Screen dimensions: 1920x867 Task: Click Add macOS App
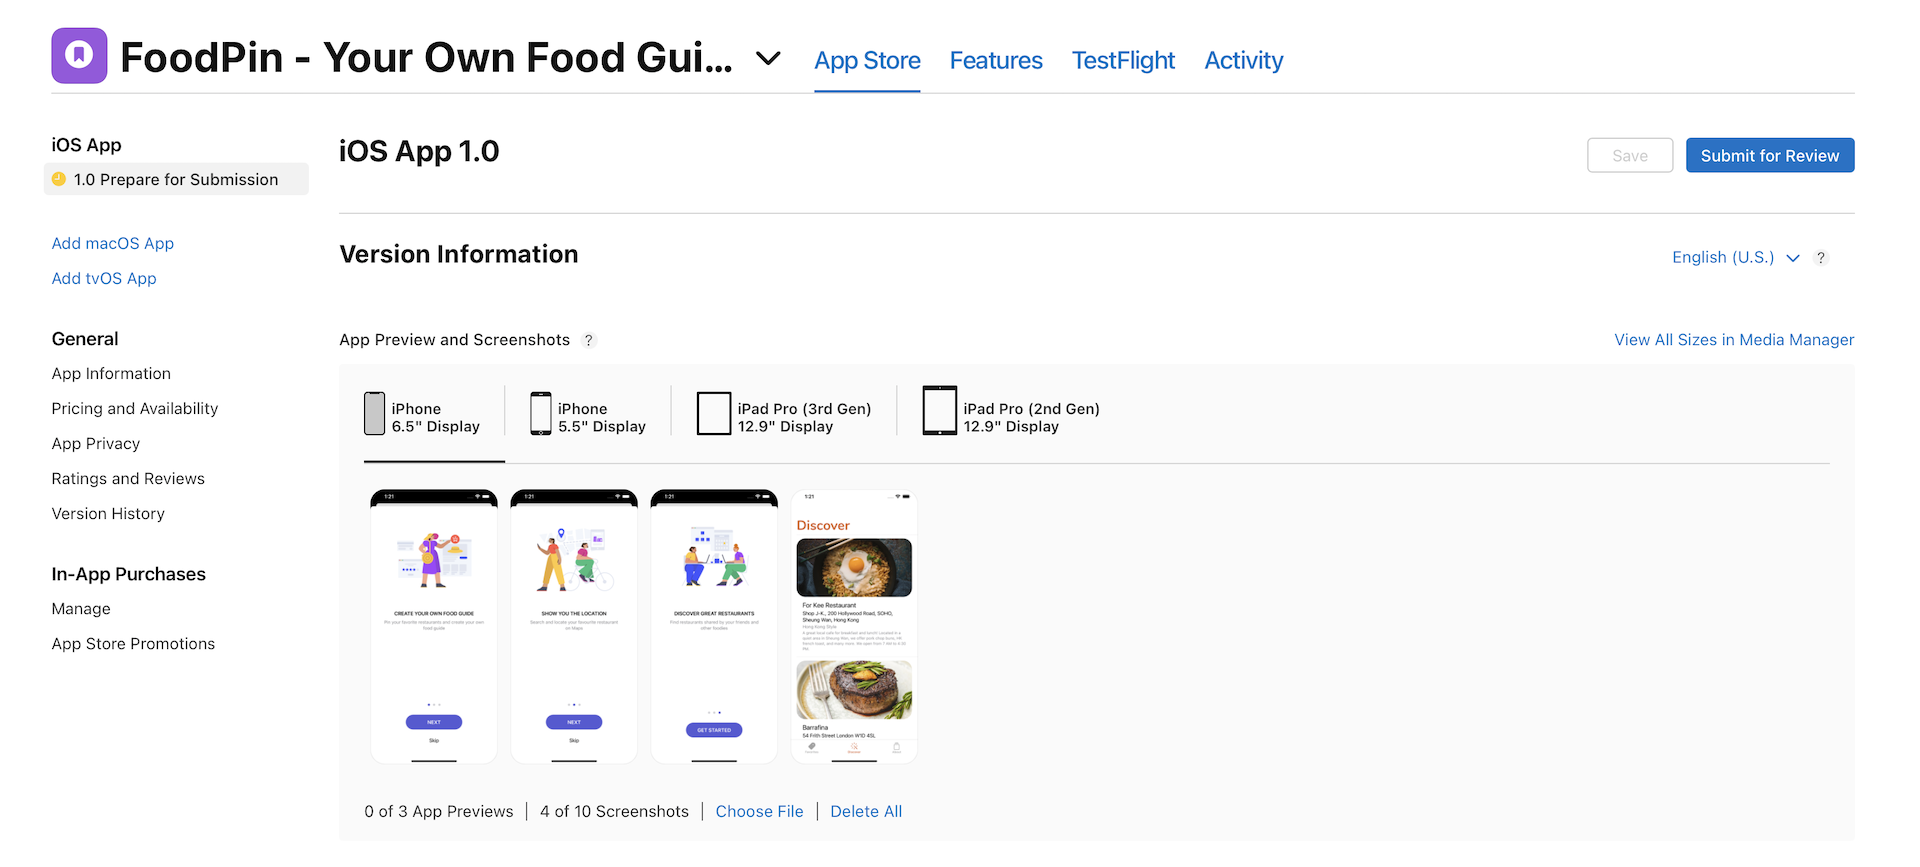click(112, 243)
